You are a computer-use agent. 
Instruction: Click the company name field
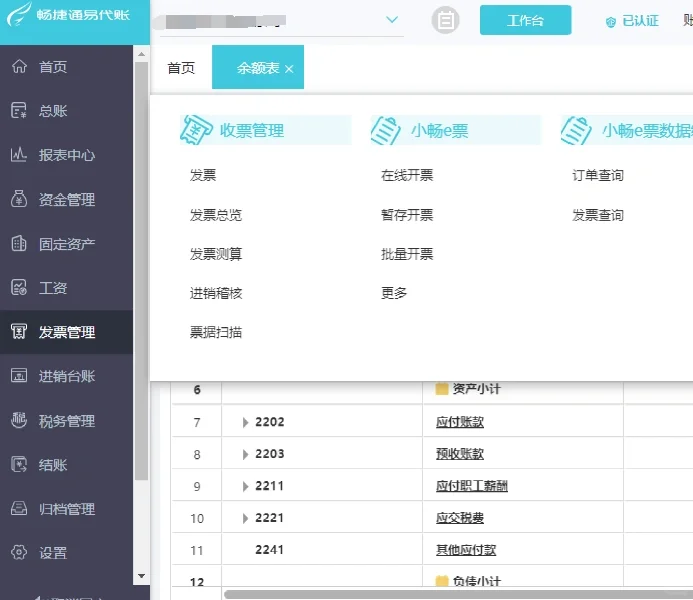coord(282,21)
